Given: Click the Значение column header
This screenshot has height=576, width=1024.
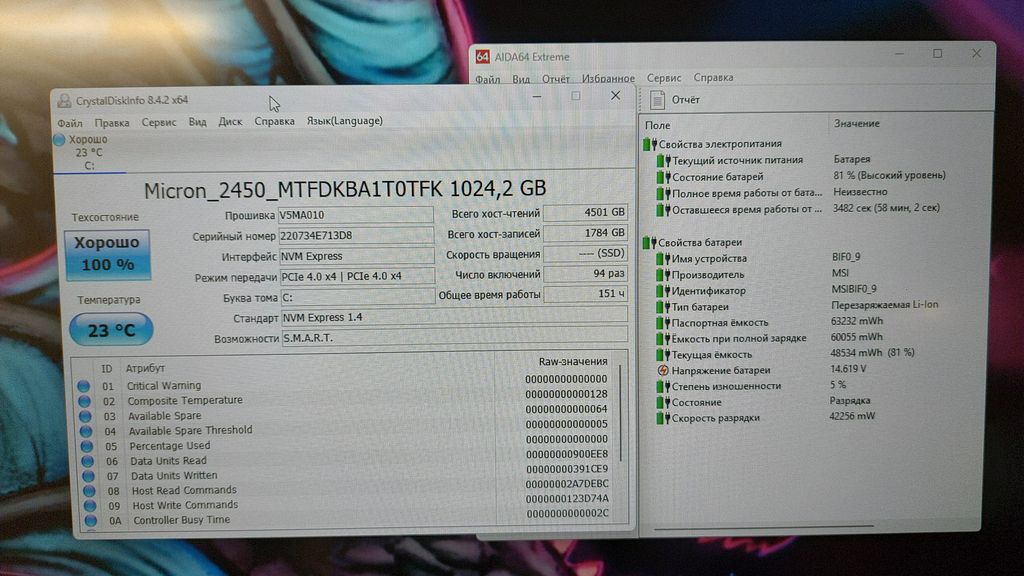Looking at the screenshot, I should pos(856,123).
